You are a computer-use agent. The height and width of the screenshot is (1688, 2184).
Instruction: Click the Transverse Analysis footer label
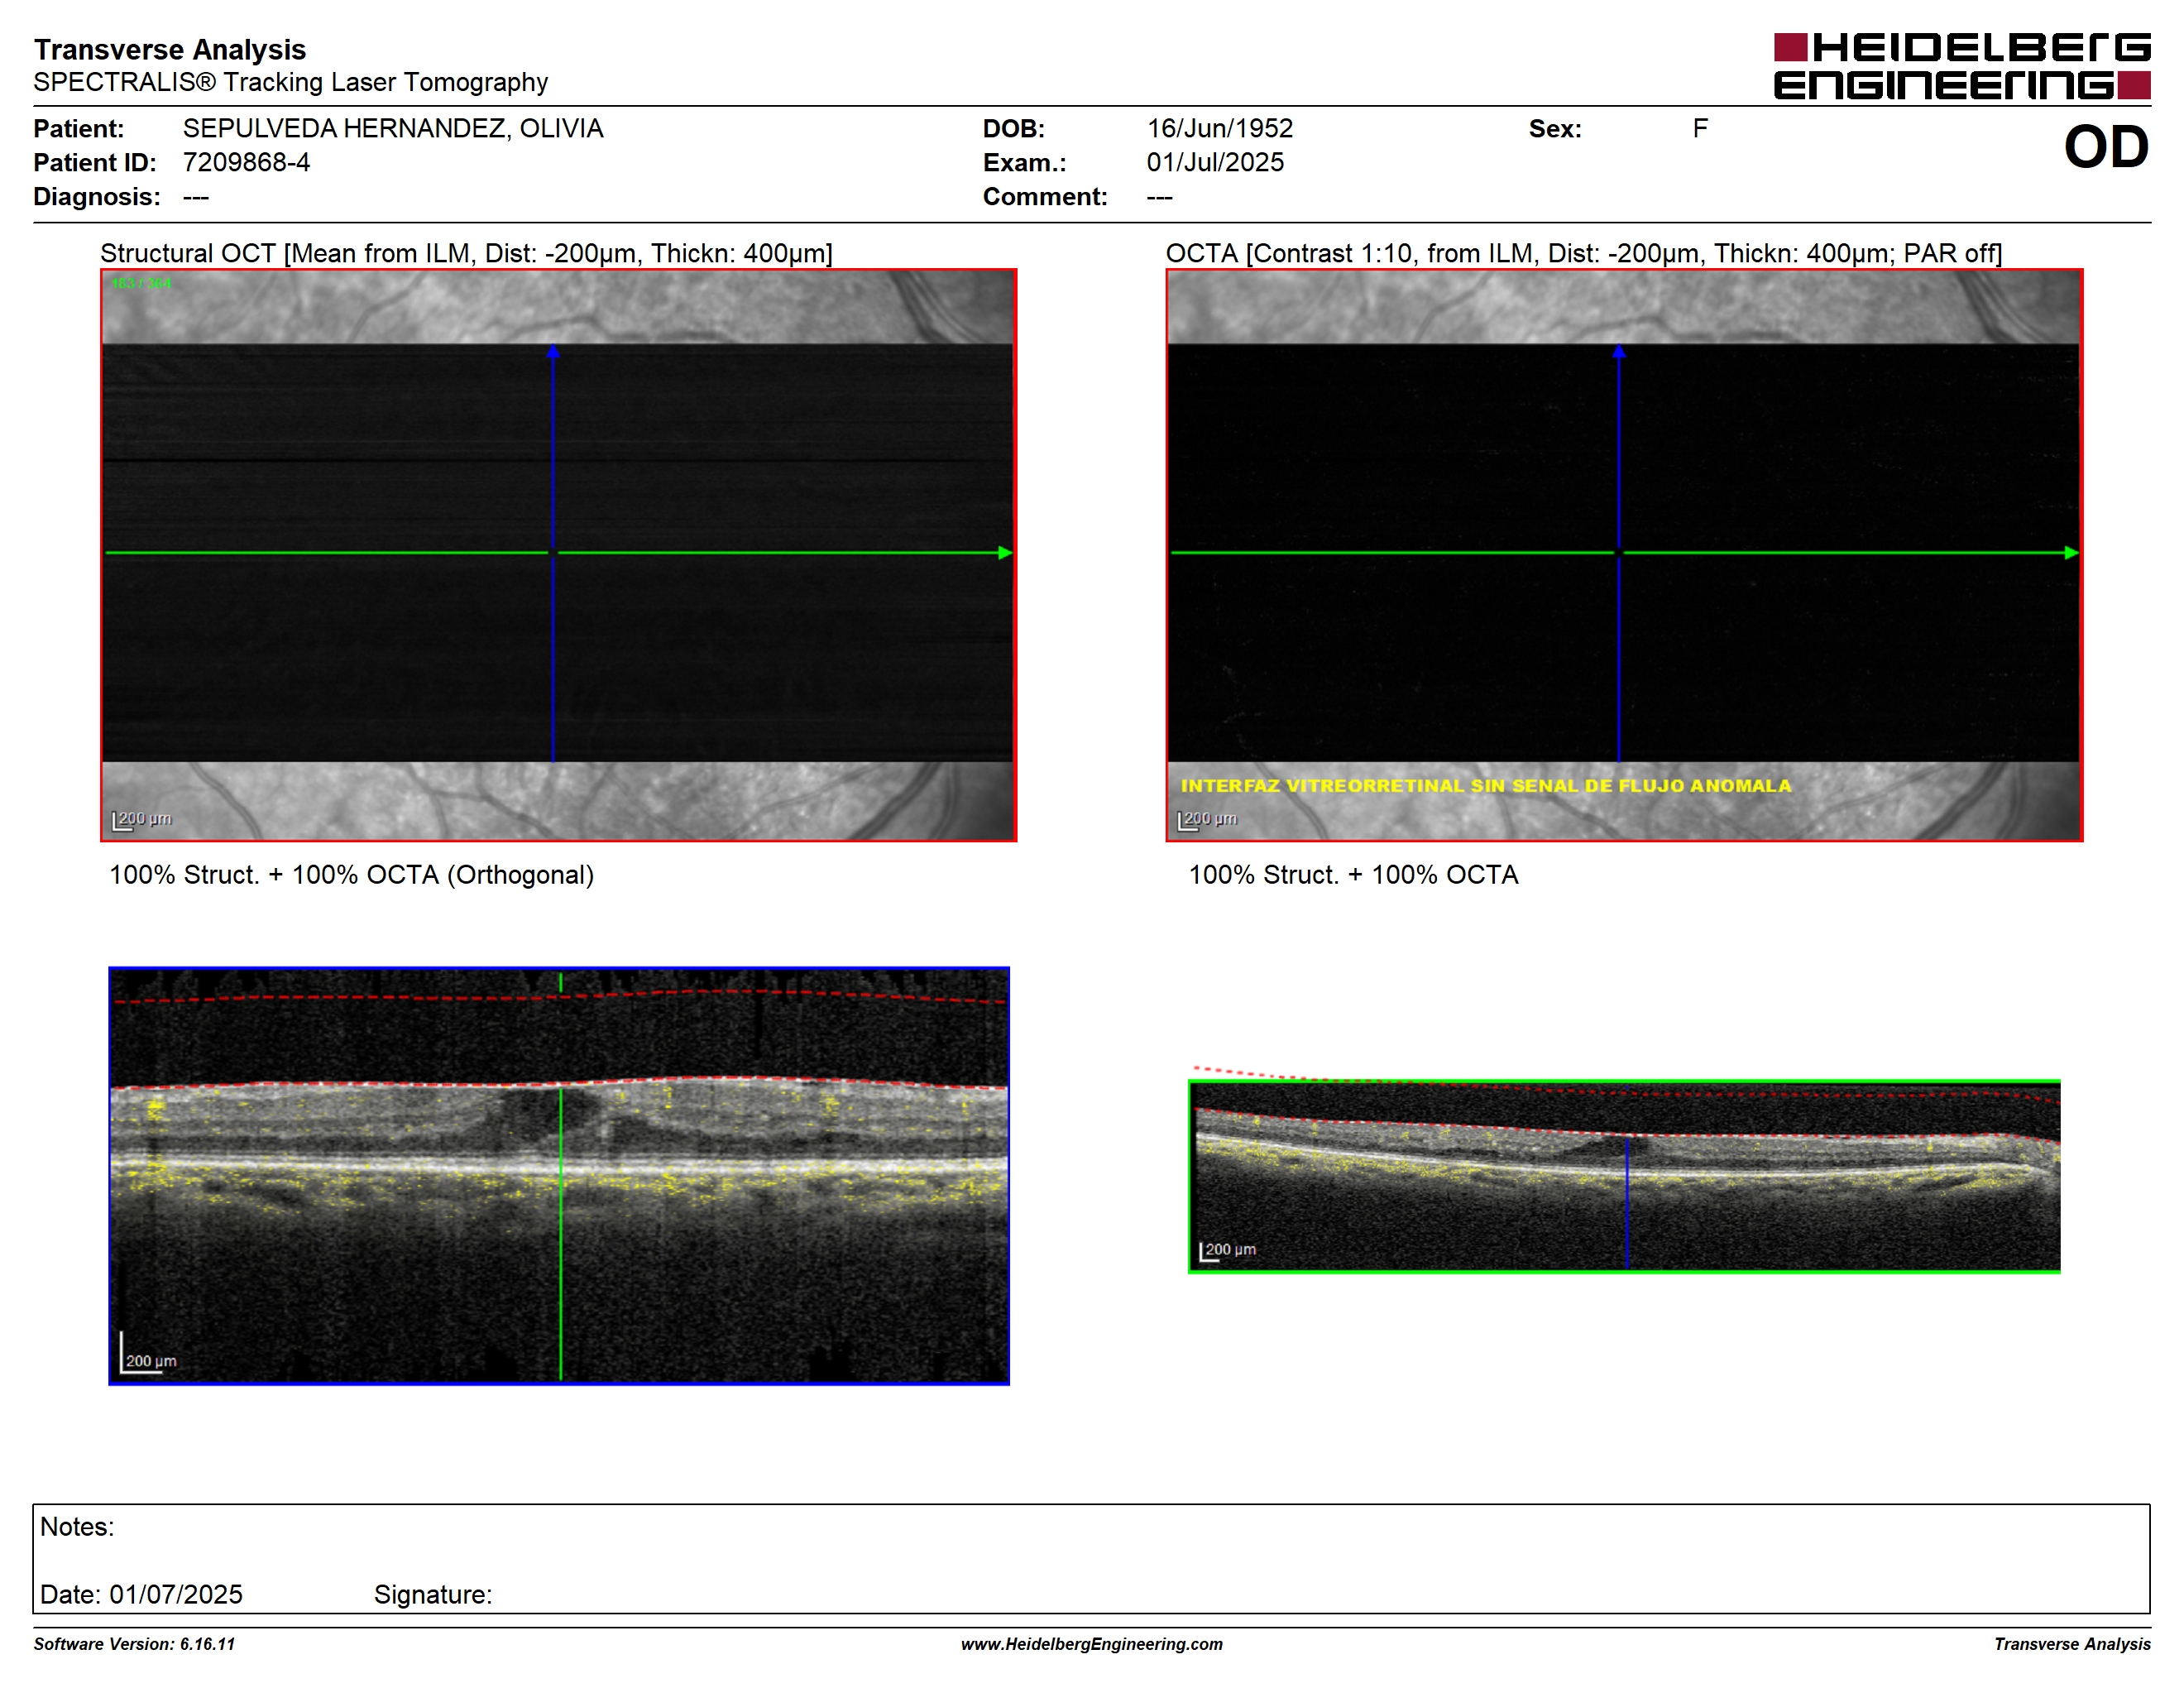point(2072,1644)
